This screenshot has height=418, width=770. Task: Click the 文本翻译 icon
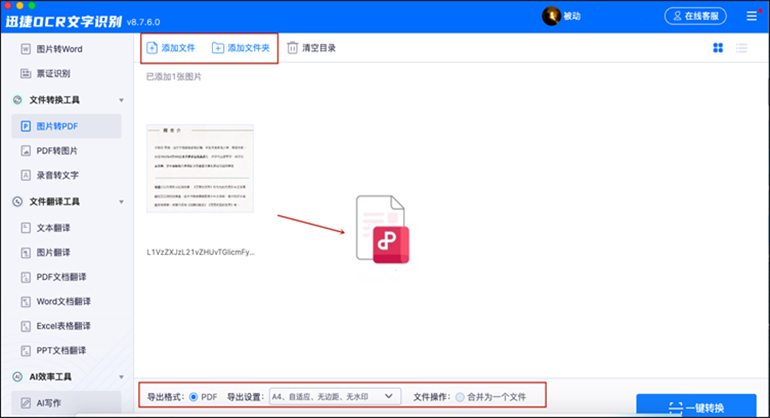click(x=26, y=228)
